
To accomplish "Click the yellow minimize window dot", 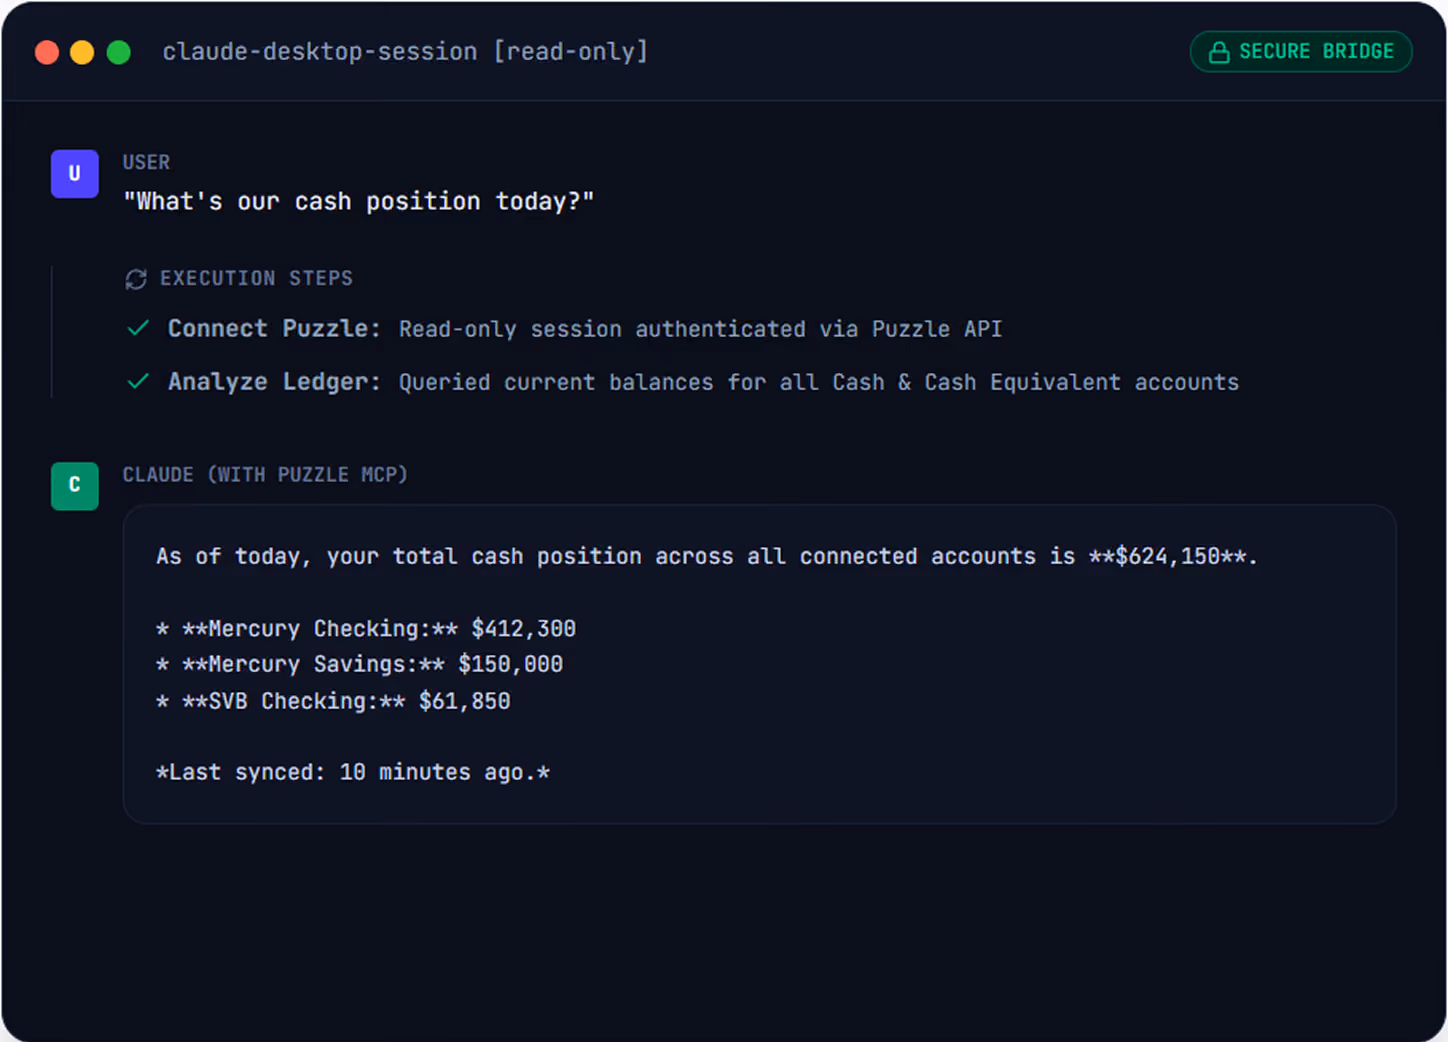I will click(82, 52).
